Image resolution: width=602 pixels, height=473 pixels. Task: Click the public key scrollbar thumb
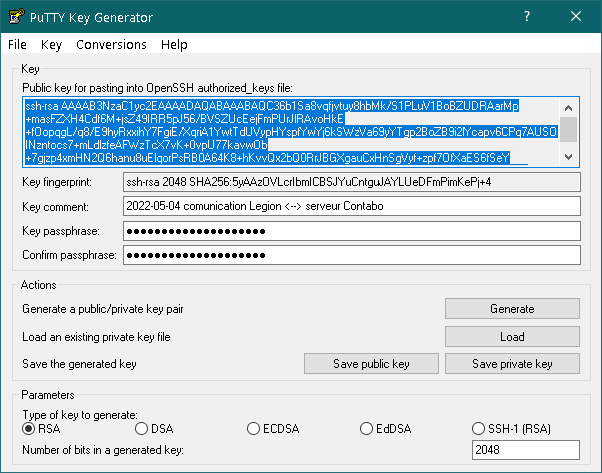click(x=569, y=129)
